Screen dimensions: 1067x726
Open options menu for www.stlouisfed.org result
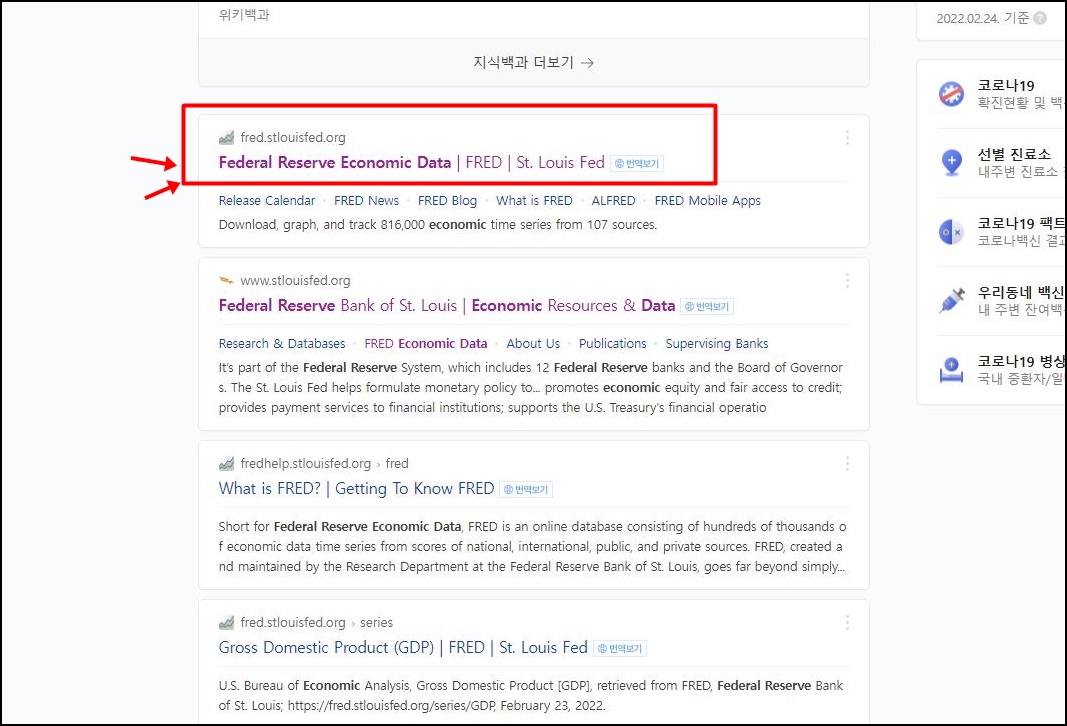coord(847,280)
